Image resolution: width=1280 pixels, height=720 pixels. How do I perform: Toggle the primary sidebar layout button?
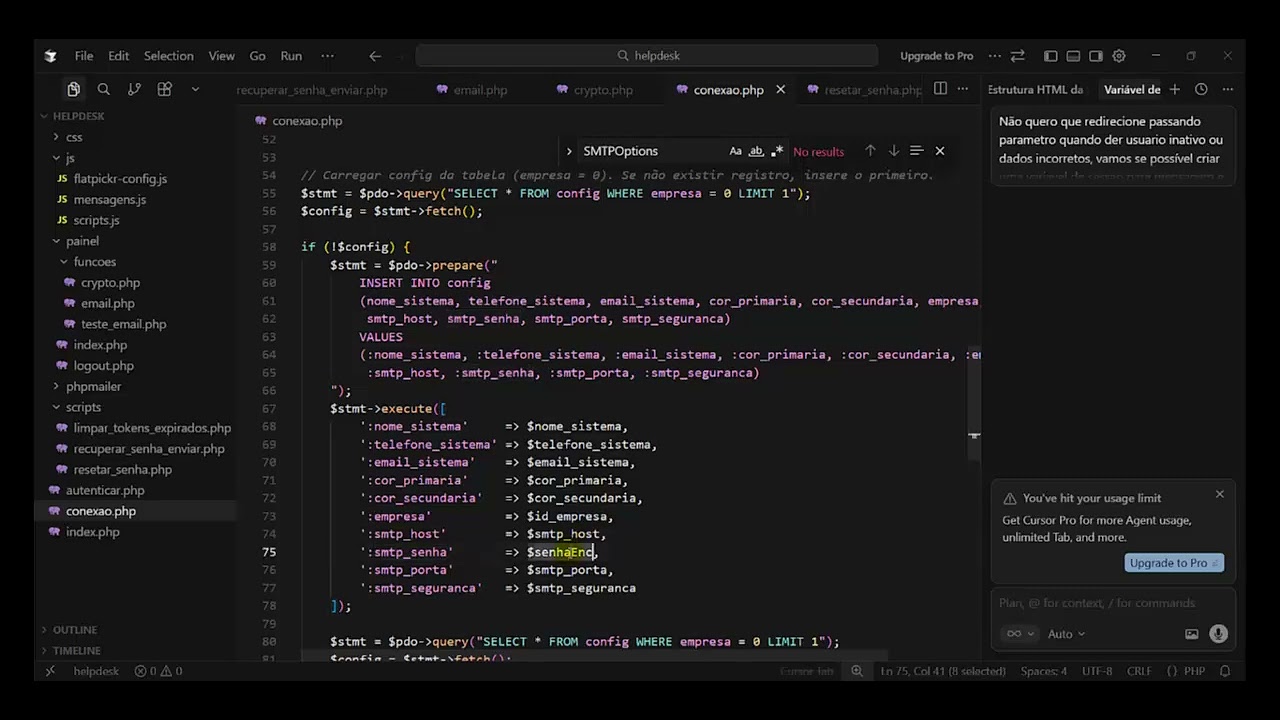tap(1050, 56)
